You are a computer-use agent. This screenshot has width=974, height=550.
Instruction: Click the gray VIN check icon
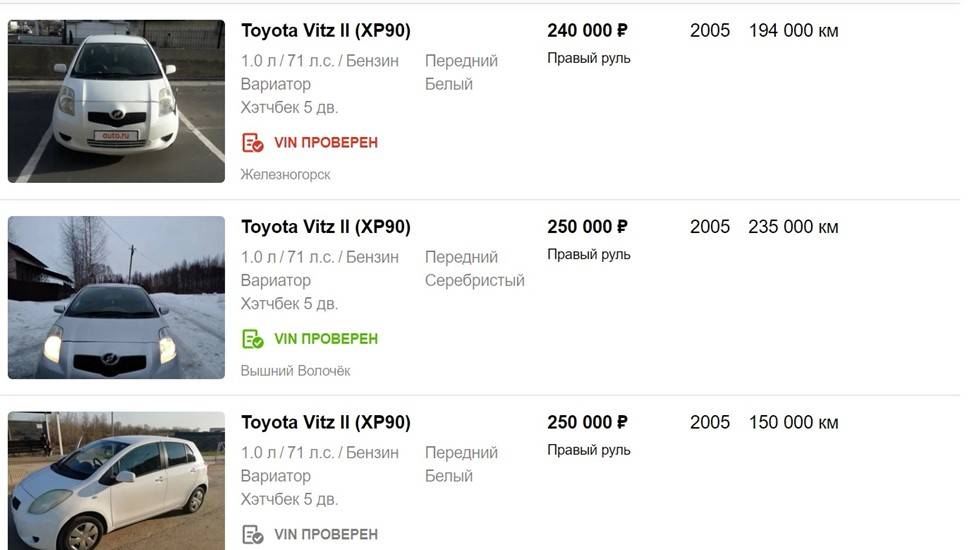(x=253, y=535)
